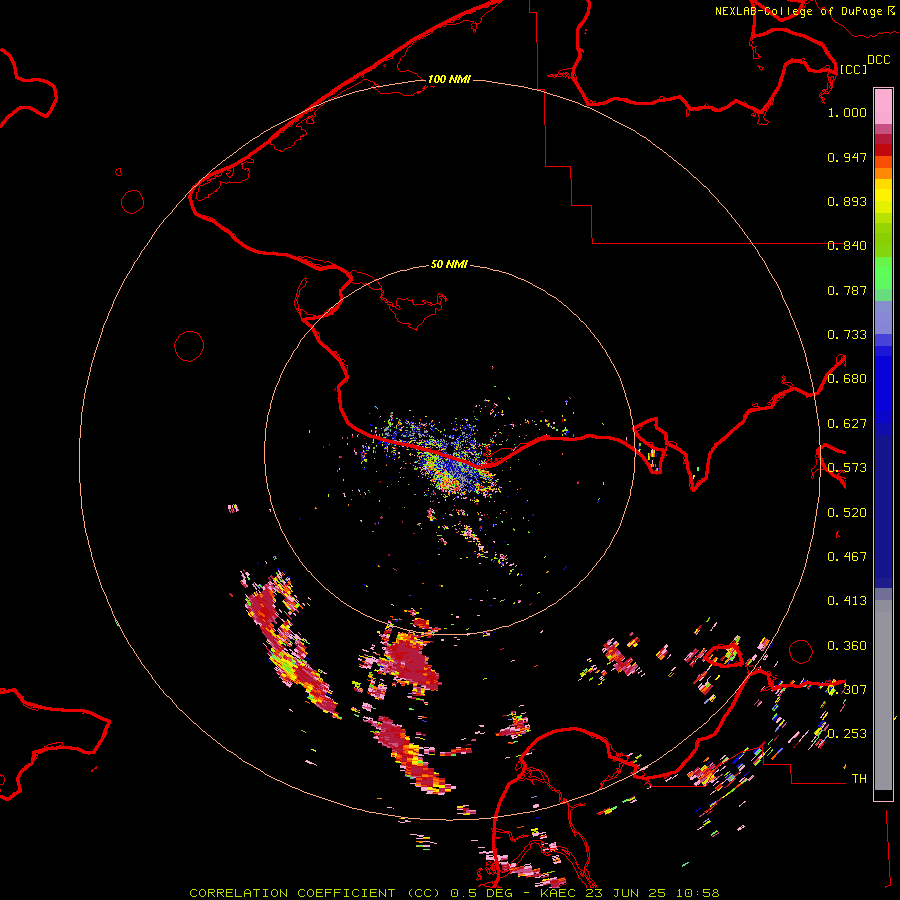Click the 0.520 legend value
The width and height of the screenshot is (900, 900).
[x=847, y=513]
